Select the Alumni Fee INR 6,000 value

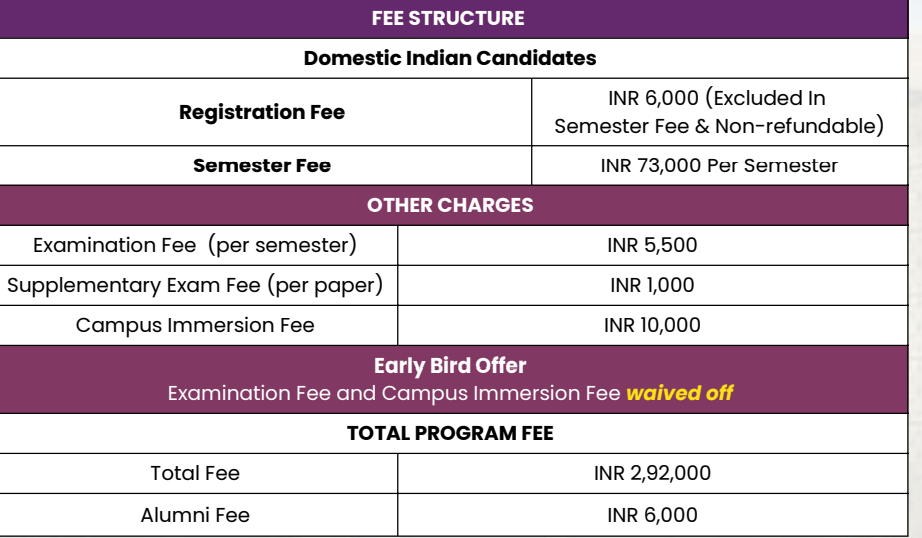tap(652, 515)
